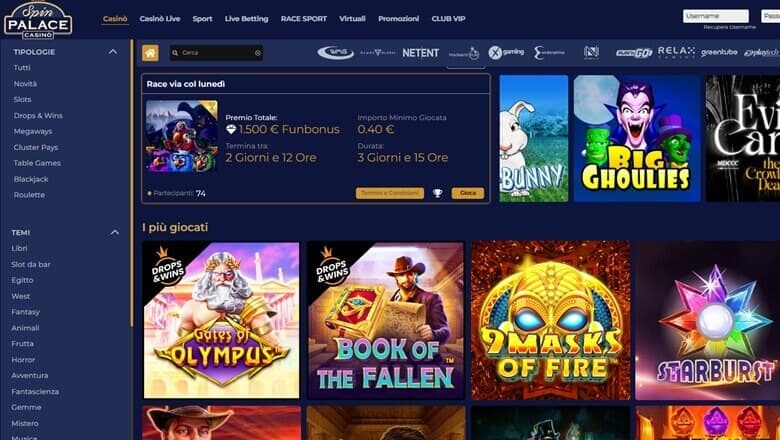
Task: Open the Spin Palace Casino logo
Action: pyautogui.click(x=38, y=20)
